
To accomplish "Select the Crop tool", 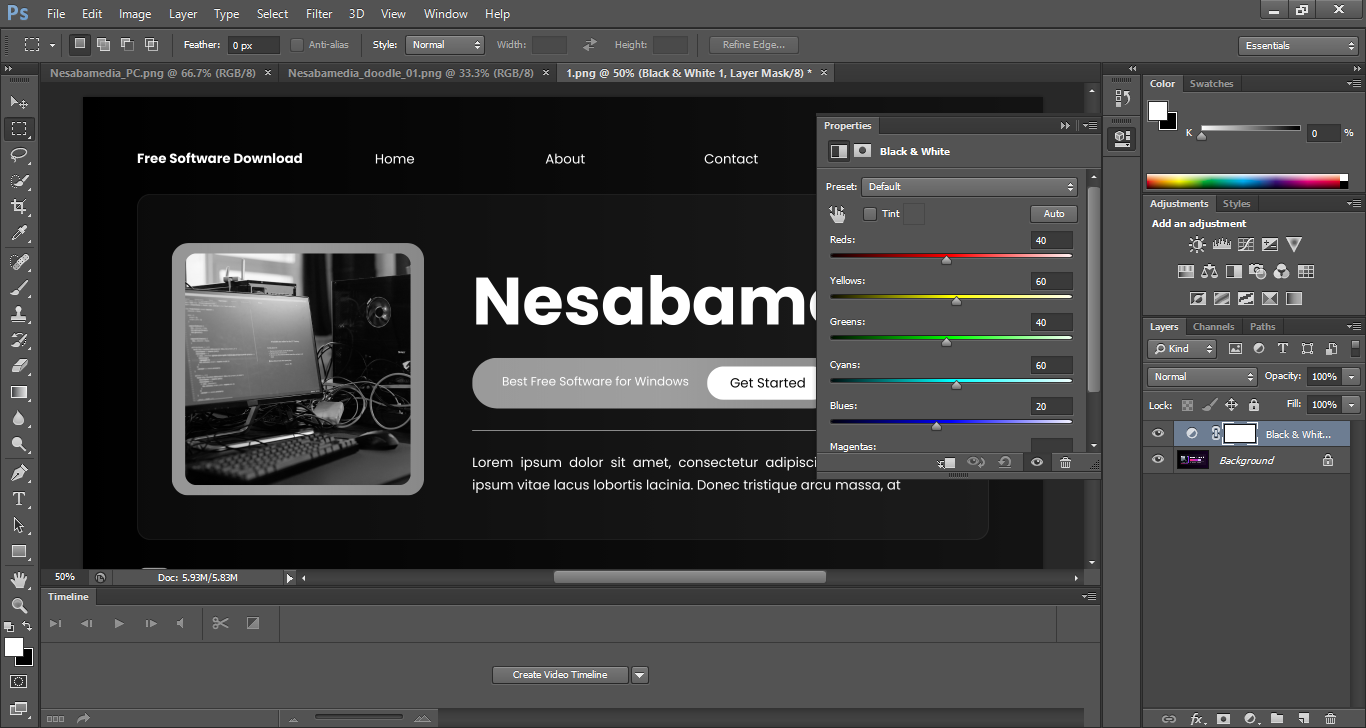I will pos(19,207).
